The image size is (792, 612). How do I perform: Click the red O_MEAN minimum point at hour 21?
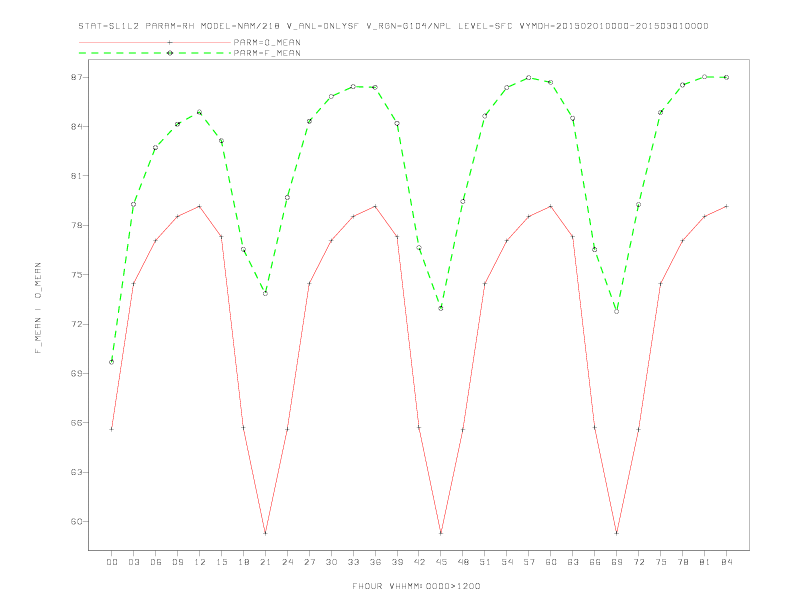265,533
